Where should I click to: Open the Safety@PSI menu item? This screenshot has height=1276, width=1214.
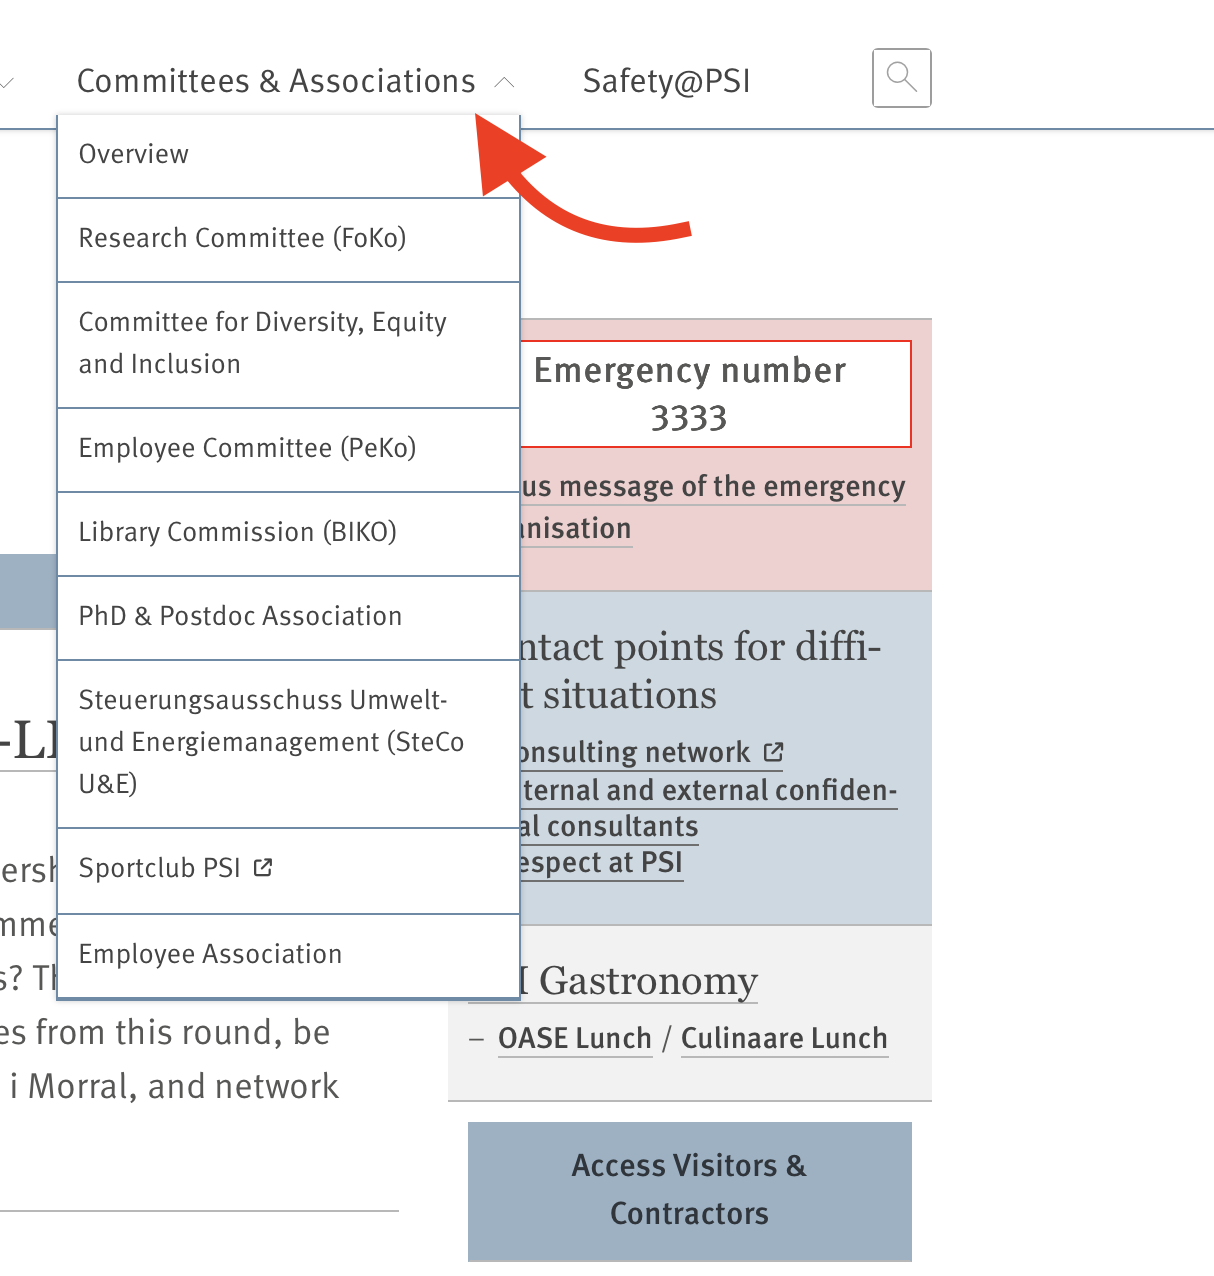[x=666, y=81]
